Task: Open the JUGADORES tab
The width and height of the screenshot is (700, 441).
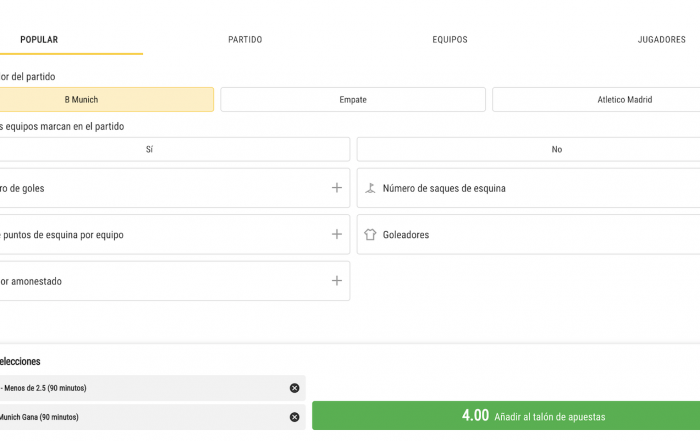Action: [661, 40]
